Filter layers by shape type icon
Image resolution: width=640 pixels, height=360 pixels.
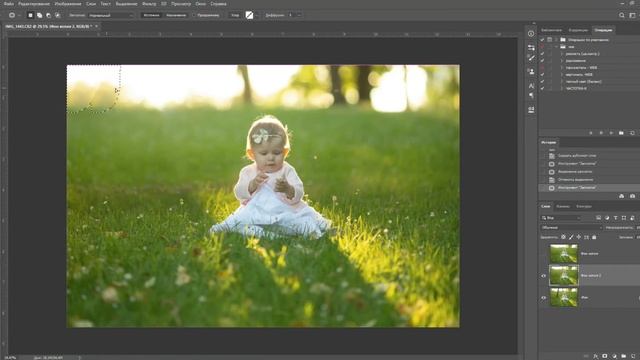624,218
